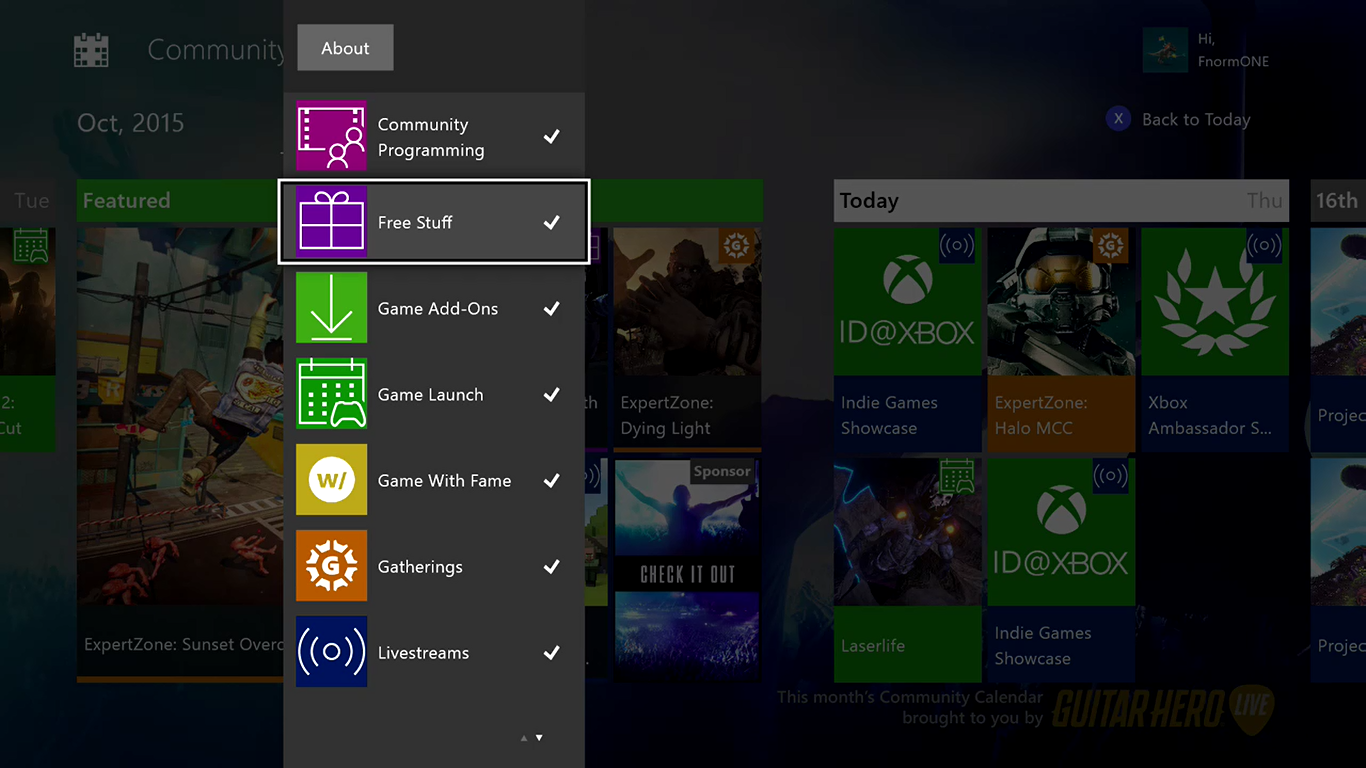Uncheck the Gatherings filter checkmark
This screenshot has width=1366, height=768.
(x=551, y=566)
